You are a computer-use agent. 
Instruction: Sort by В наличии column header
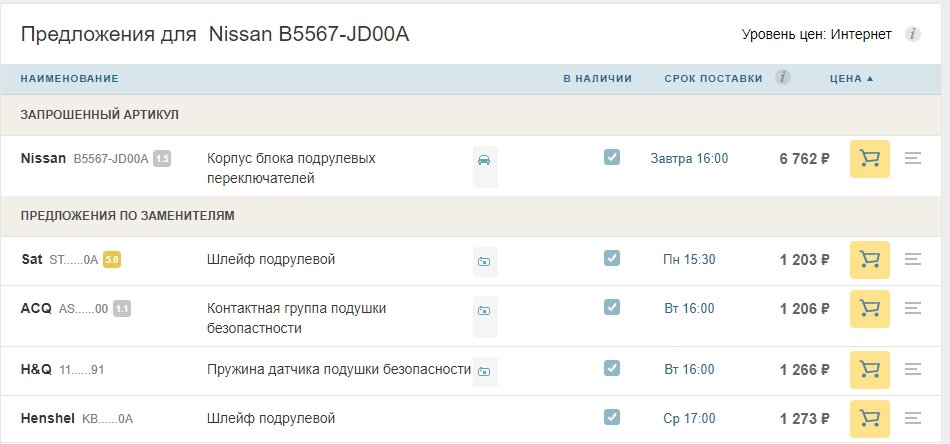coord(597,79)
